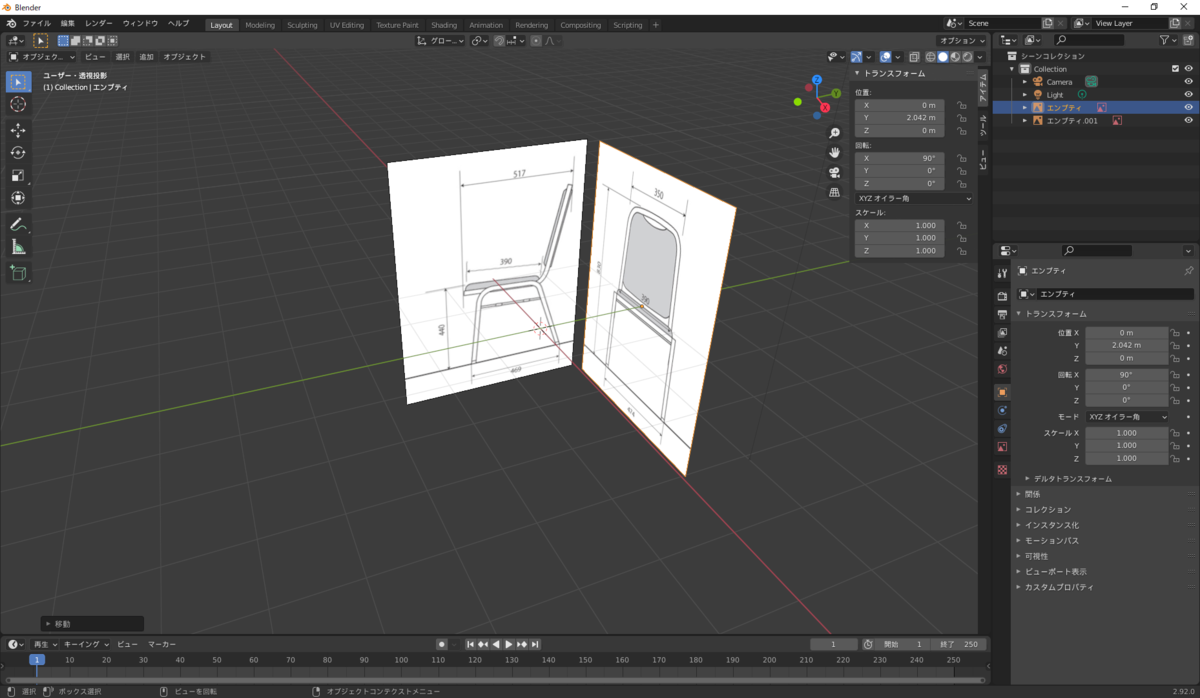Toggle proportional editing button

click(x=536, y=41)
